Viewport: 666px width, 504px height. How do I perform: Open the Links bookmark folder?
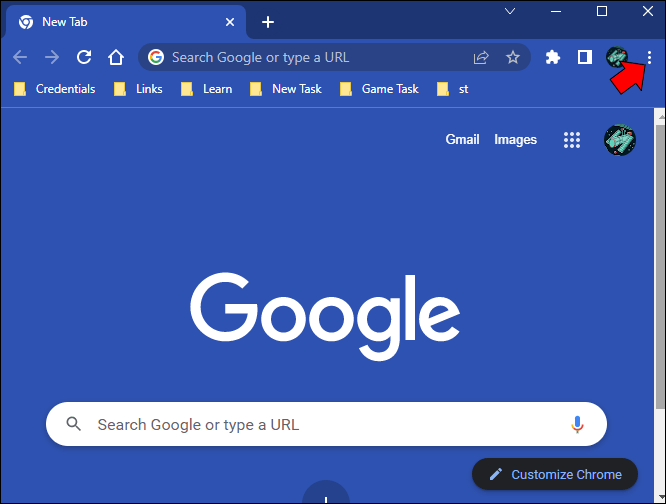(138, 89)
